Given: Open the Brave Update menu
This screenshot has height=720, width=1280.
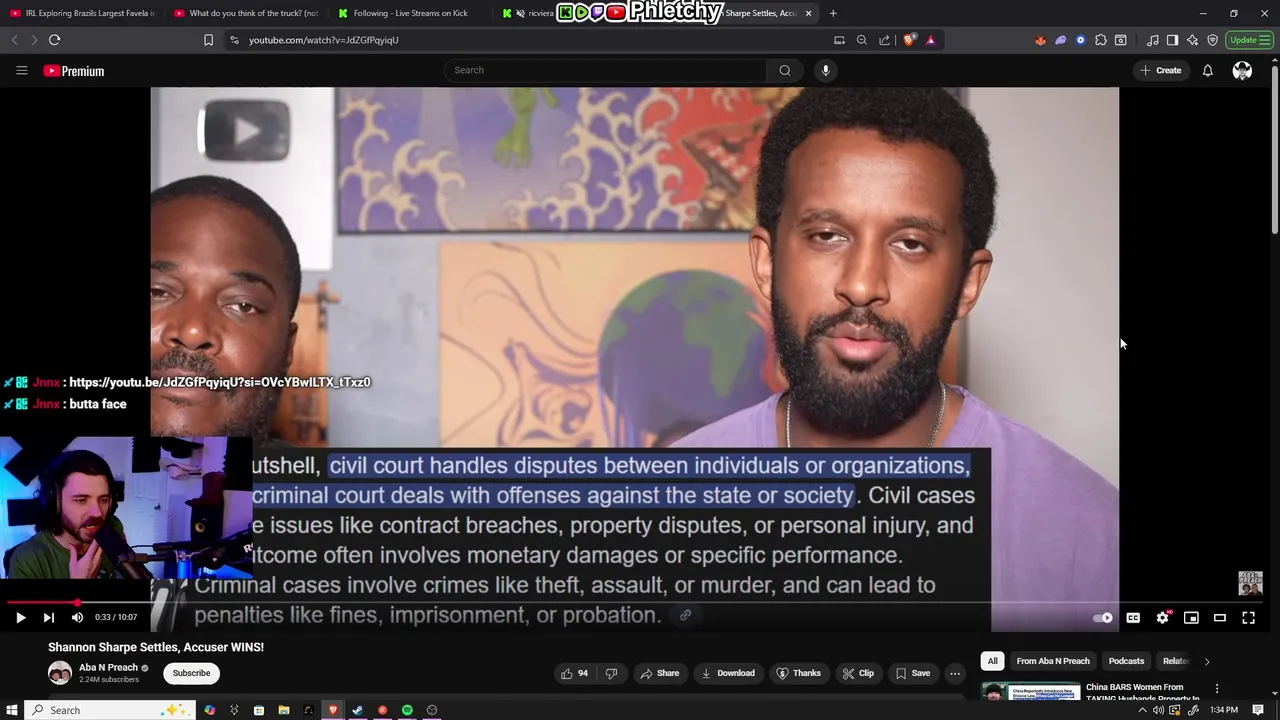Looking at the screenshot, I should click(1249, 40).
